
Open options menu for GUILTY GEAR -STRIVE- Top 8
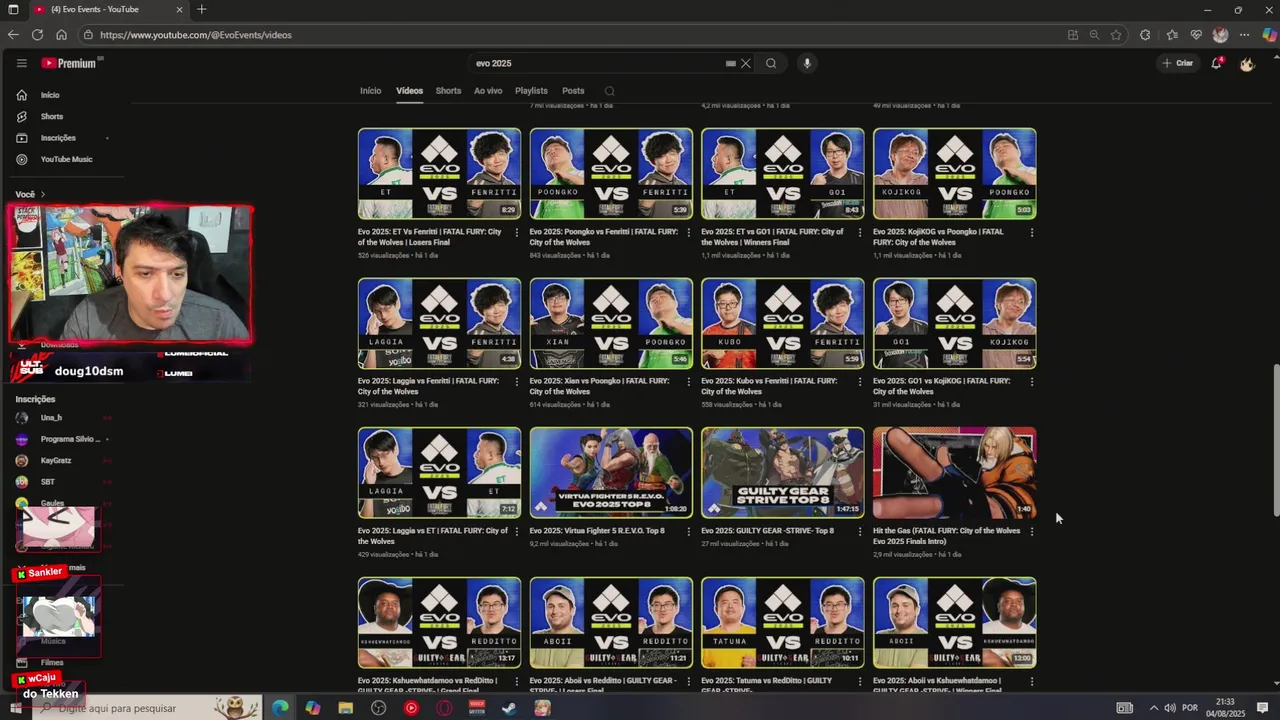click(860, 531)
